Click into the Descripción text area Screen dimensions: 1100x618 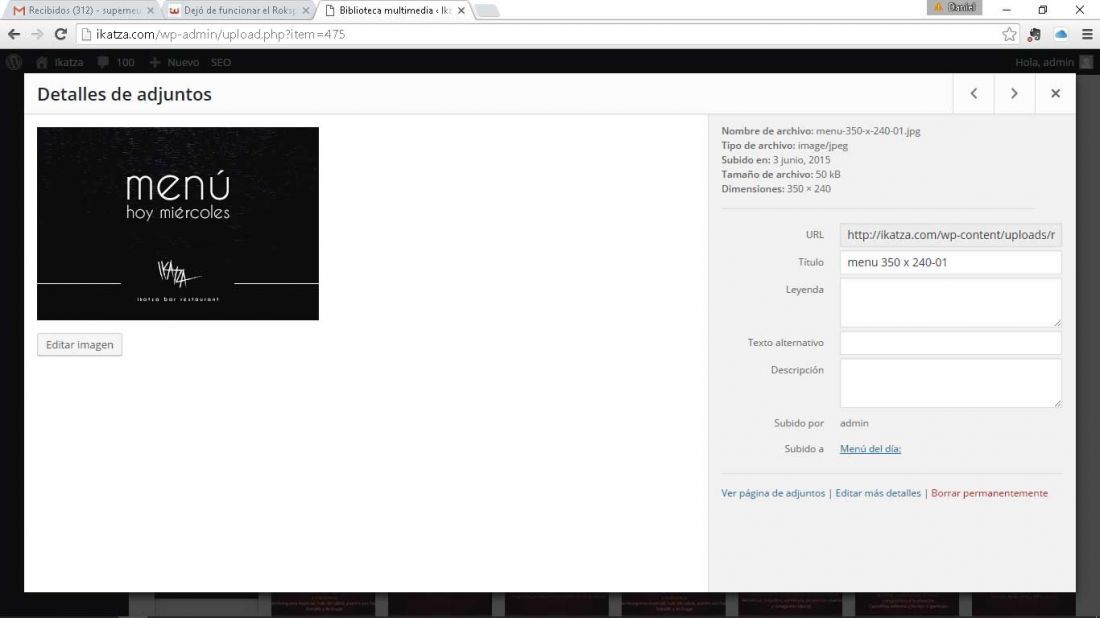[951, 383]
